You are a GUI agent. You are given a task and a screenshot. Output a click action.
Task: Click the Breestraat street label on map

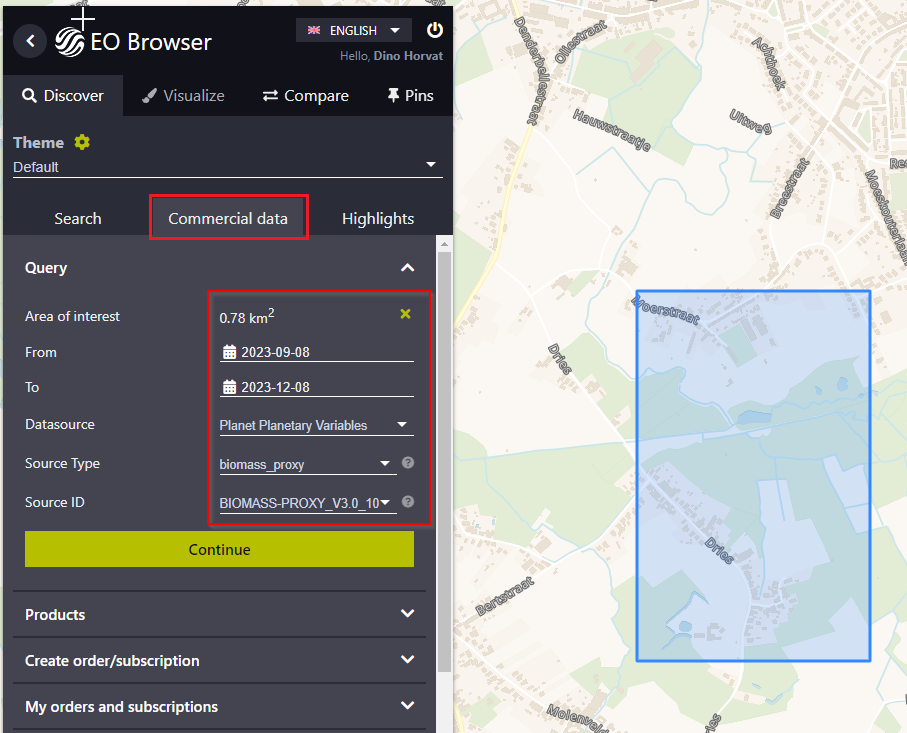point(789,189)
